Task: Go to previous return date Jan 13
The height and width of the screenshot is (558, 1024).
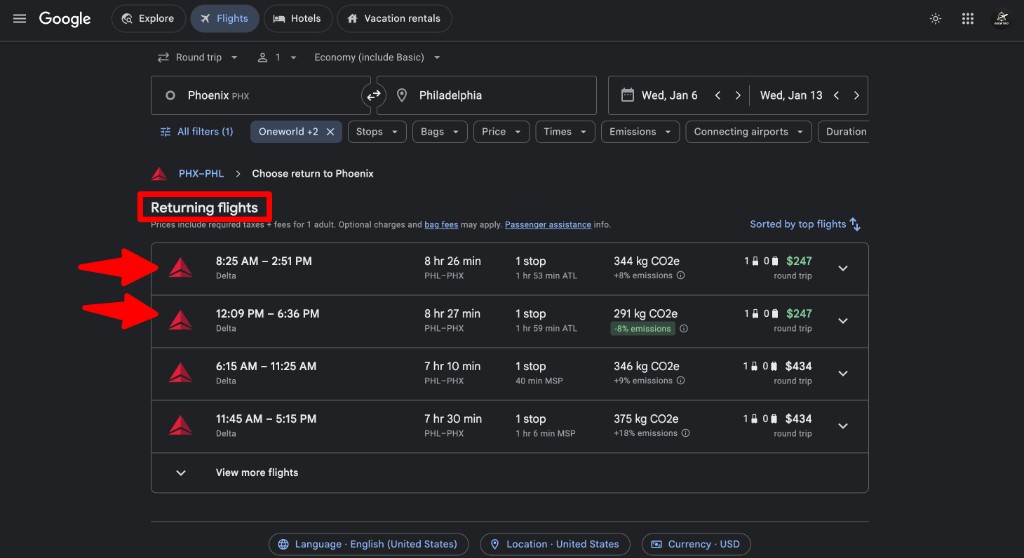Action: pos(836,95)
